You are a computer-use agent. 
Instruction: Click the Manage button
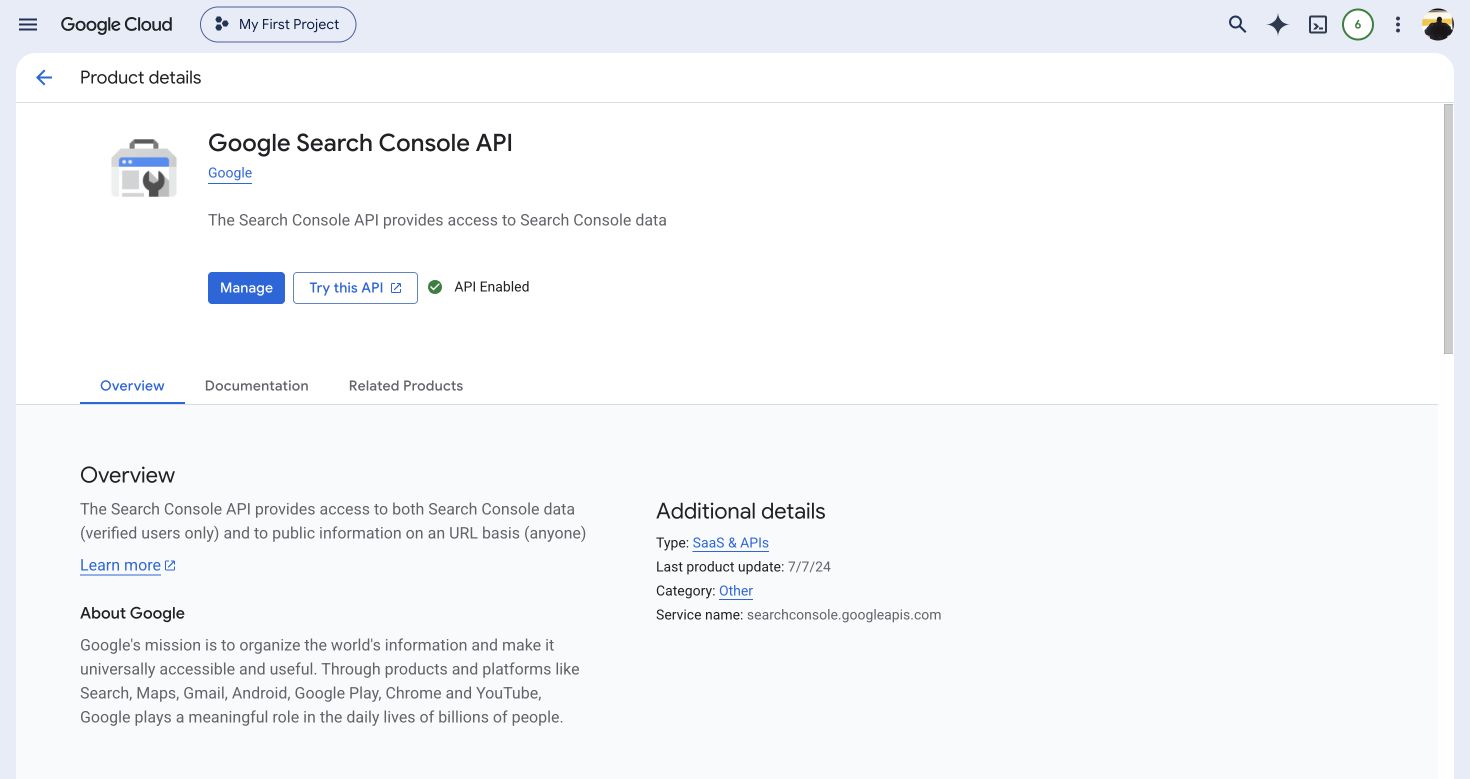tap(246, 288)
